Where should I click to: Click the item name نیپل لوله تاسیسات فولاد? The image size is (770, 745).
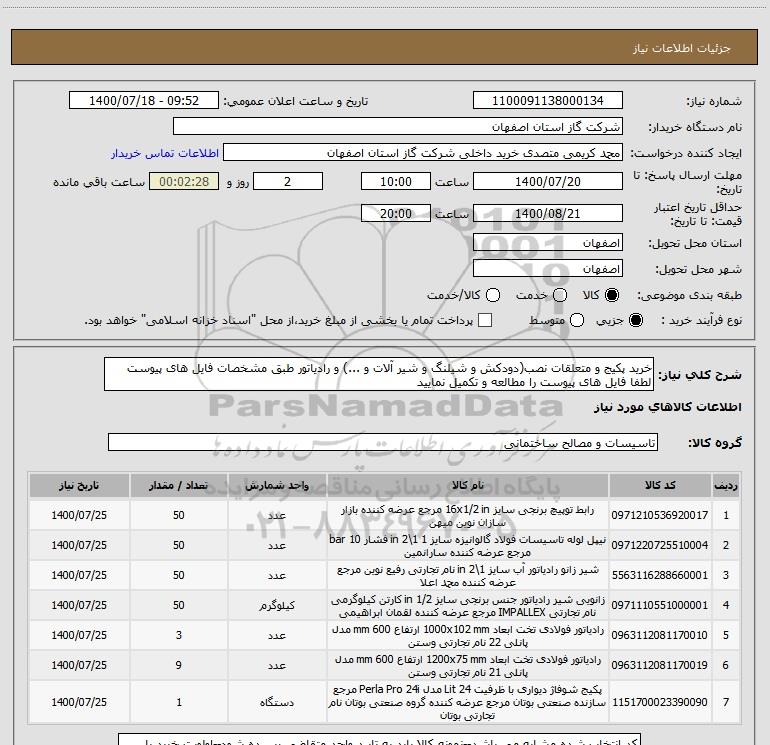(468, 546)
